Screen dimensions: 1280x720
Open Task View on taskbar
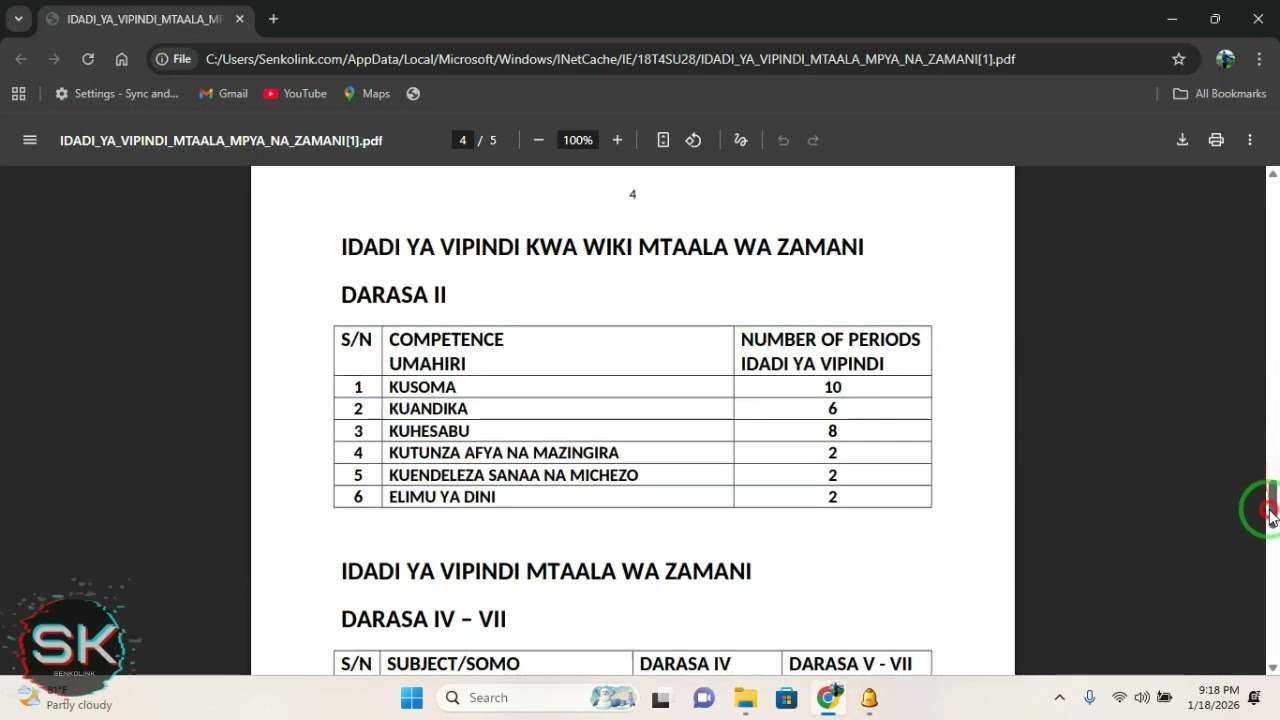(x=660, y=697)
